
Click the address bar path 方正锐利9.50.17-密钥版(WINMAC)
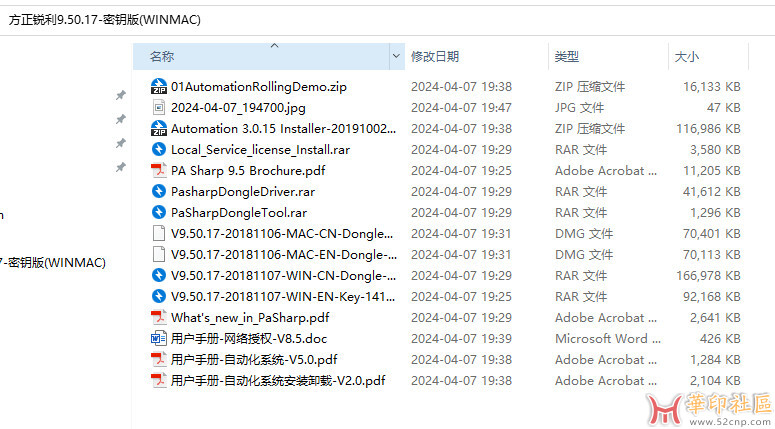(x=105, y=20)
